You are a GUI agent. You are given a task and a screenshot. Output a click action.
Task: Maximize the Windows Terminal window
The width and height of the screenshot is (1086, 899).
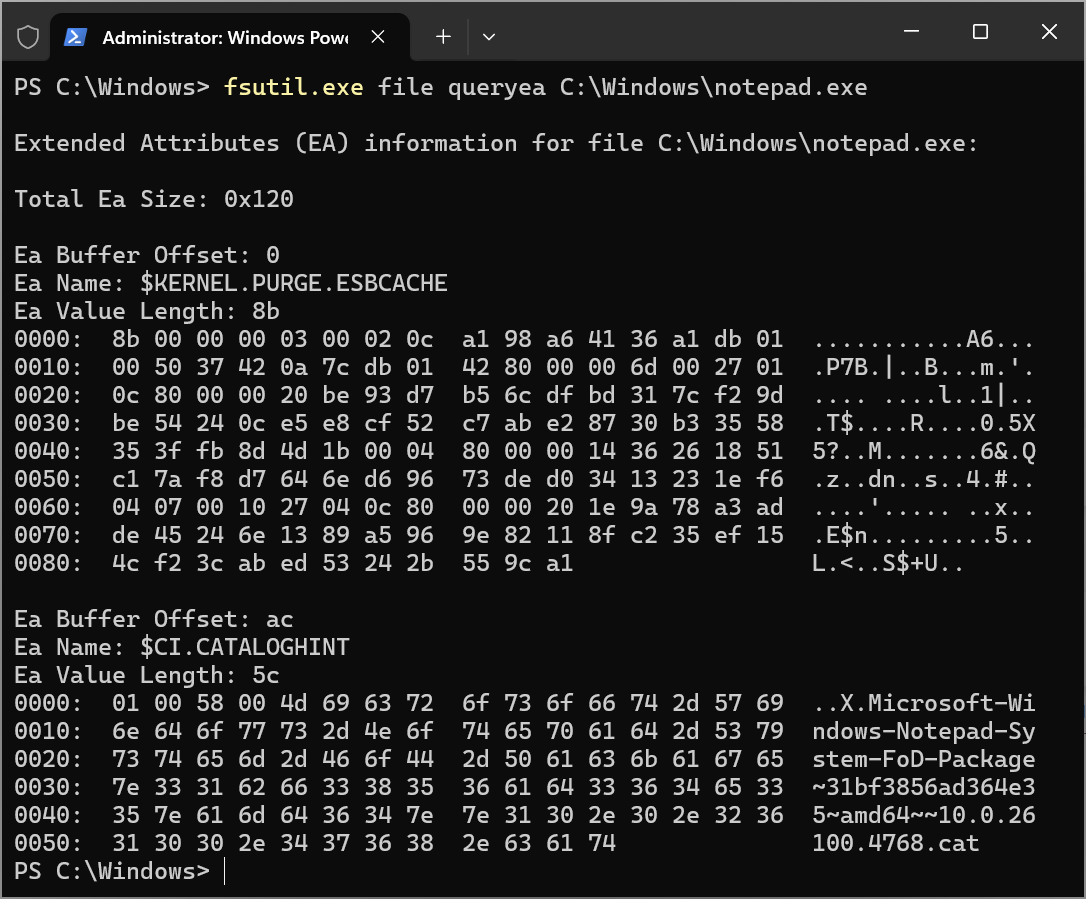click(980, 33)
